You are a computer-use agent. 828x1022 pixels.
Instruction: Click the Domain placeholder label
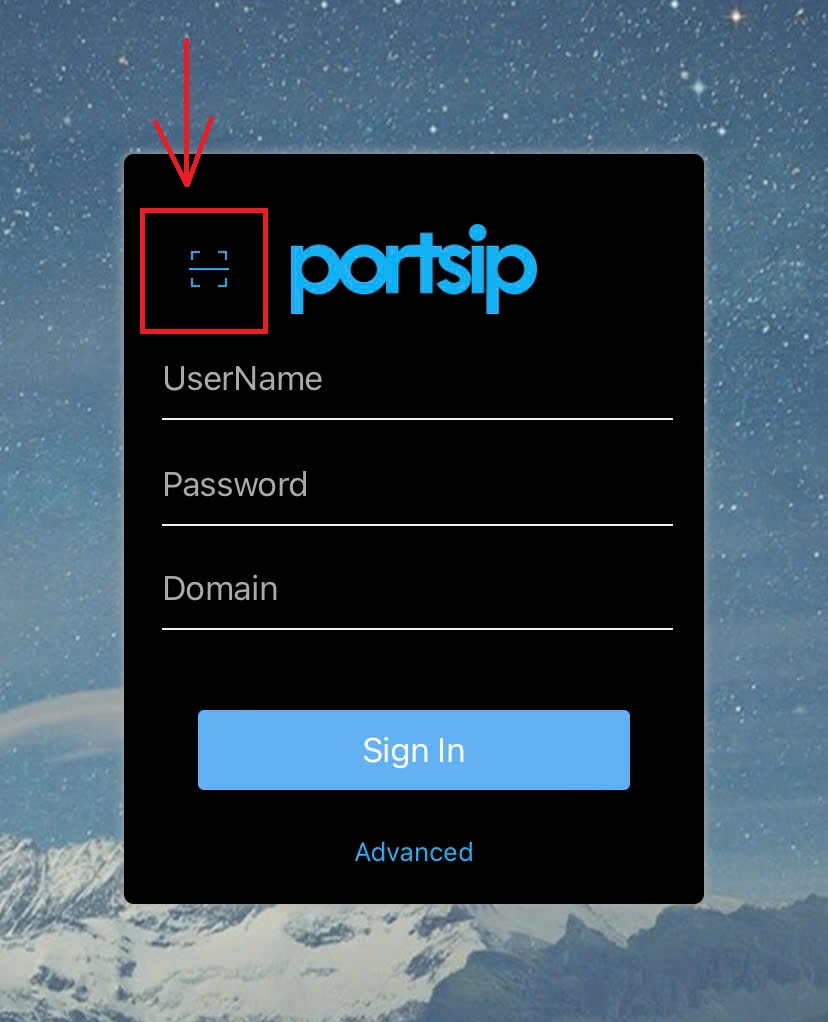tap(220, 589)
